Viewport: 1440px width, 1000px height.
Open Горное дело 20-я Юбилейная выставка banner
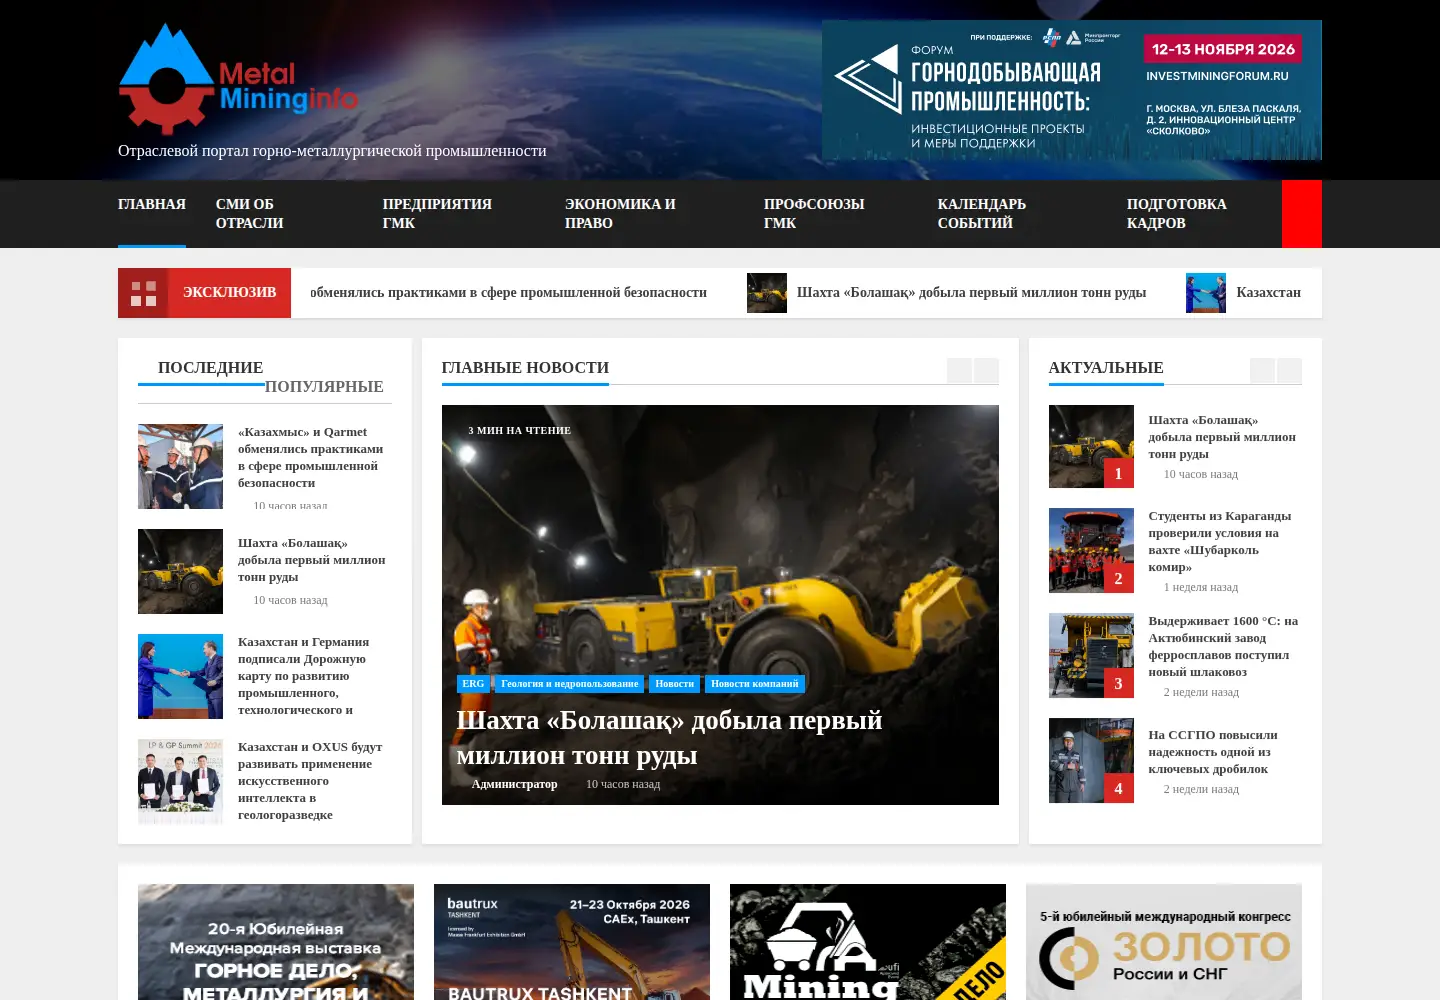[x=276, y=942]
